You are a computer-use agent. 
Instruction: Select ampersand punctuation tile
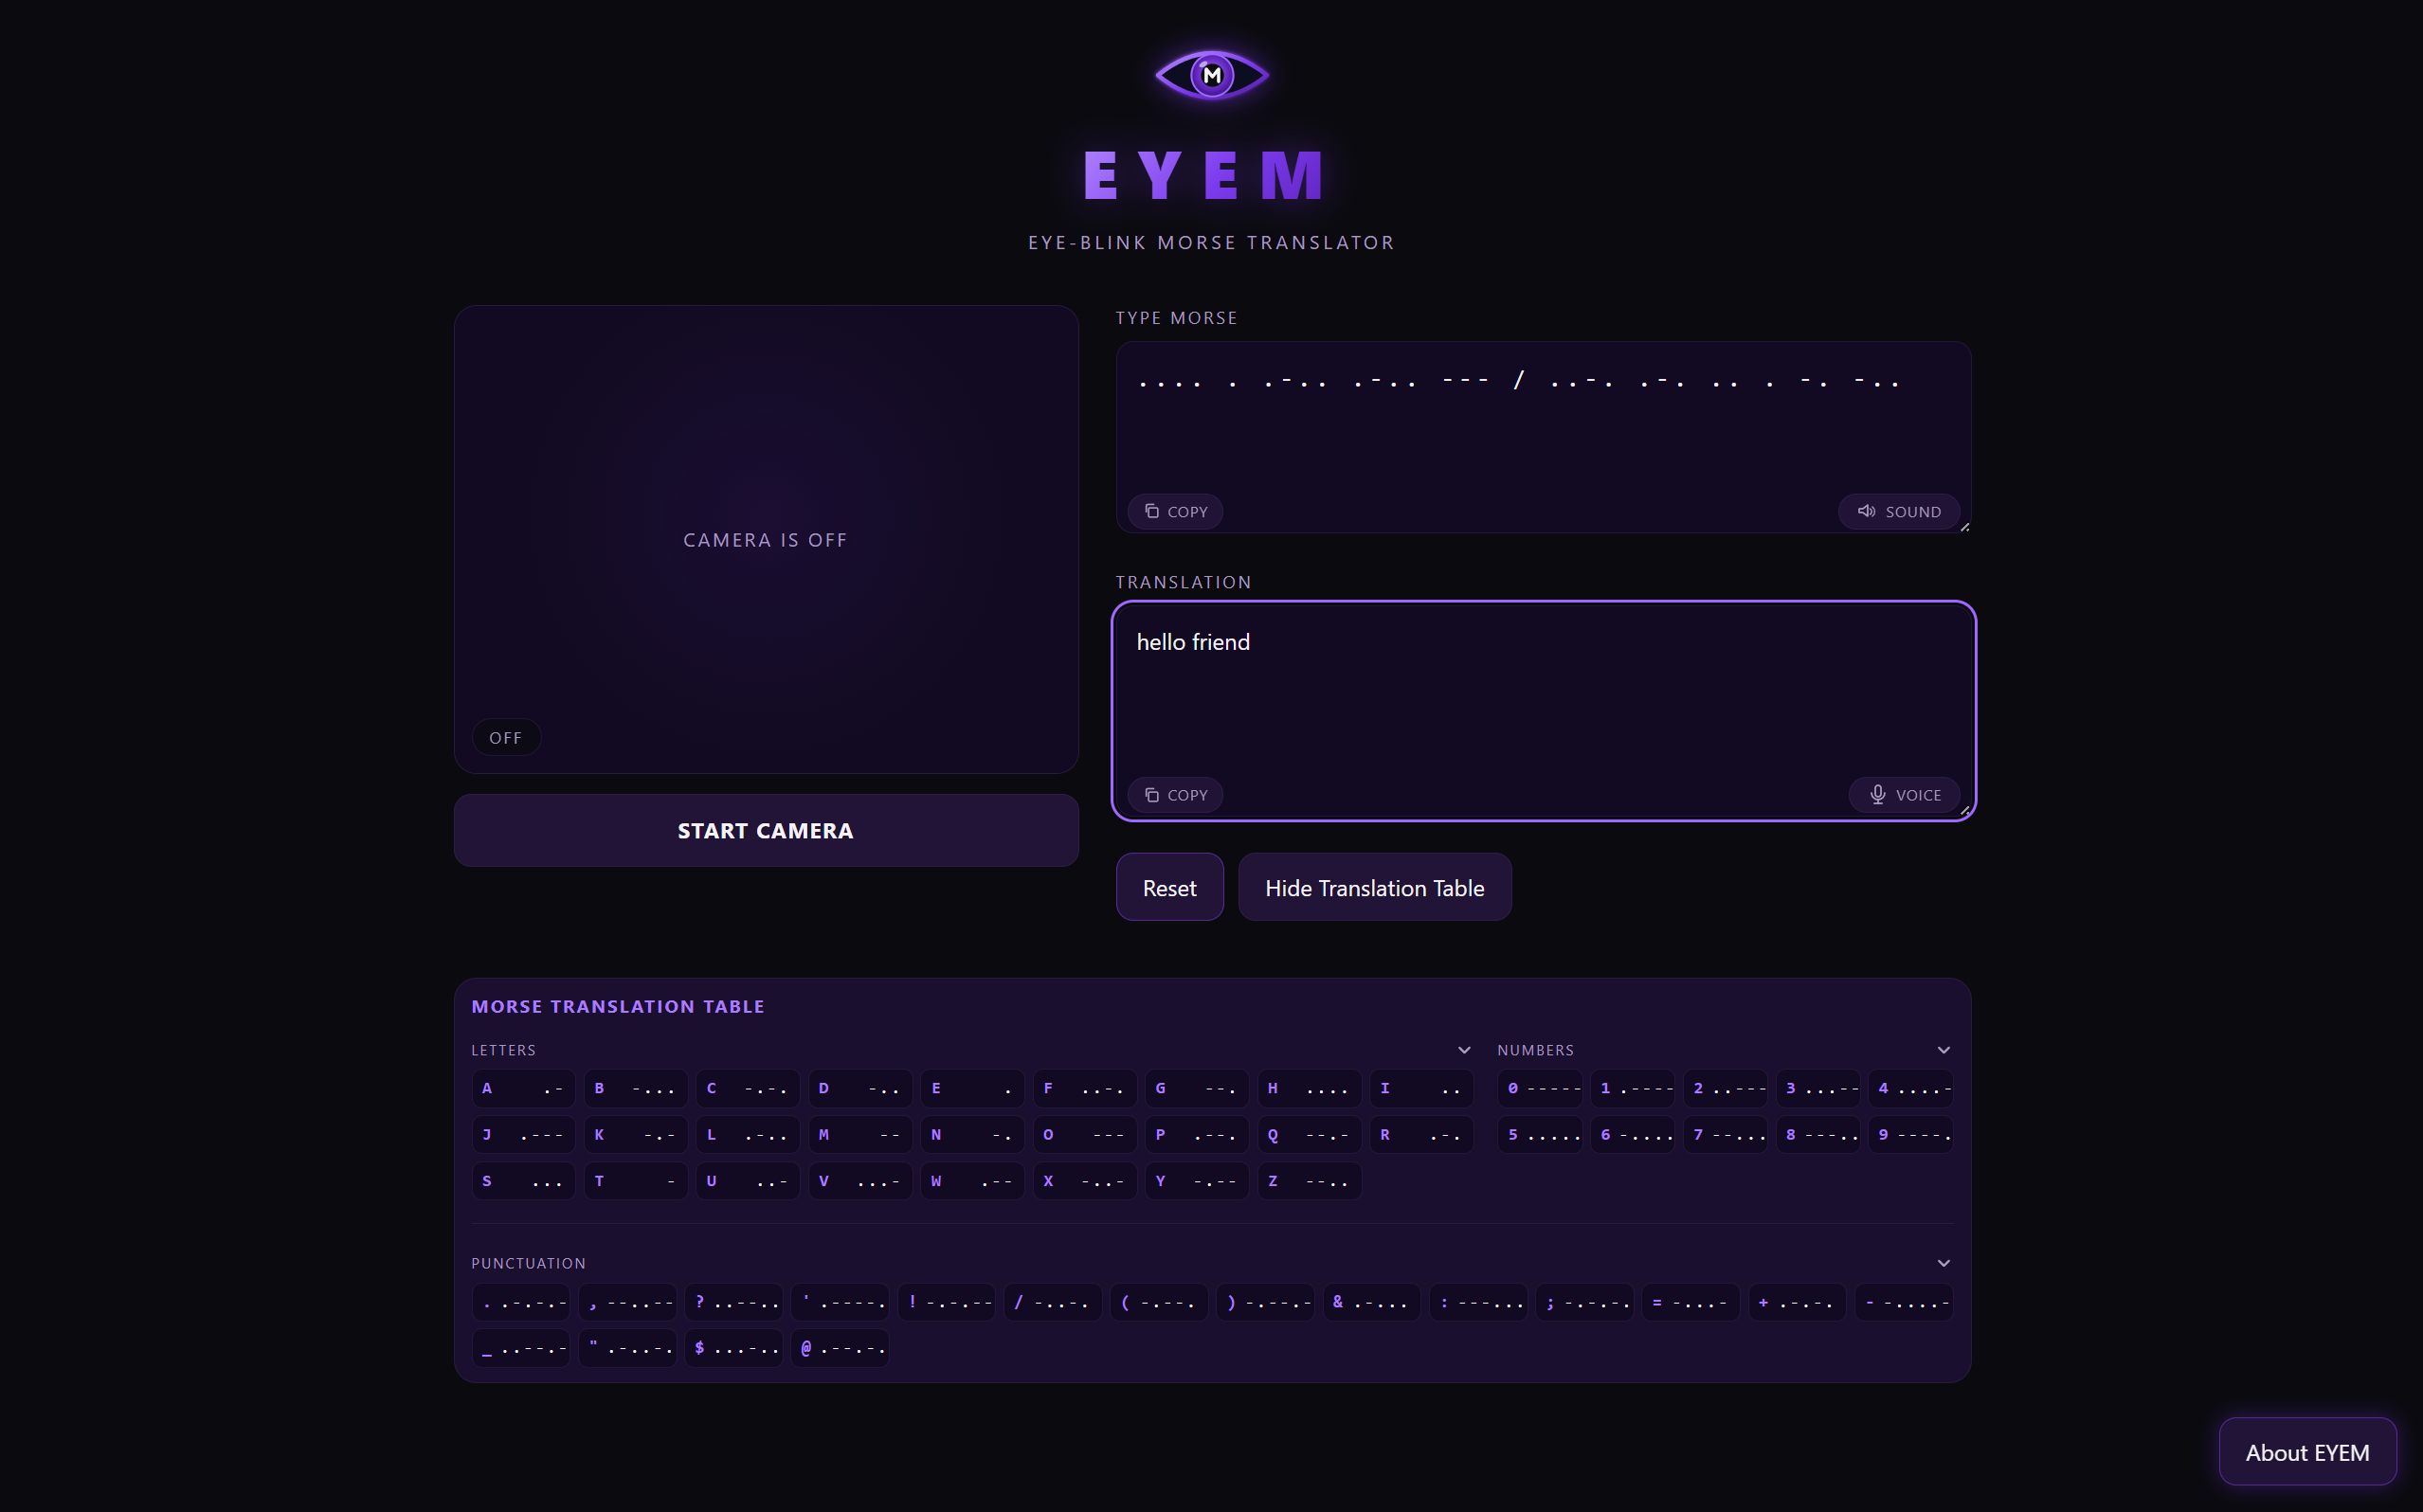(x=1371, y=1302)
